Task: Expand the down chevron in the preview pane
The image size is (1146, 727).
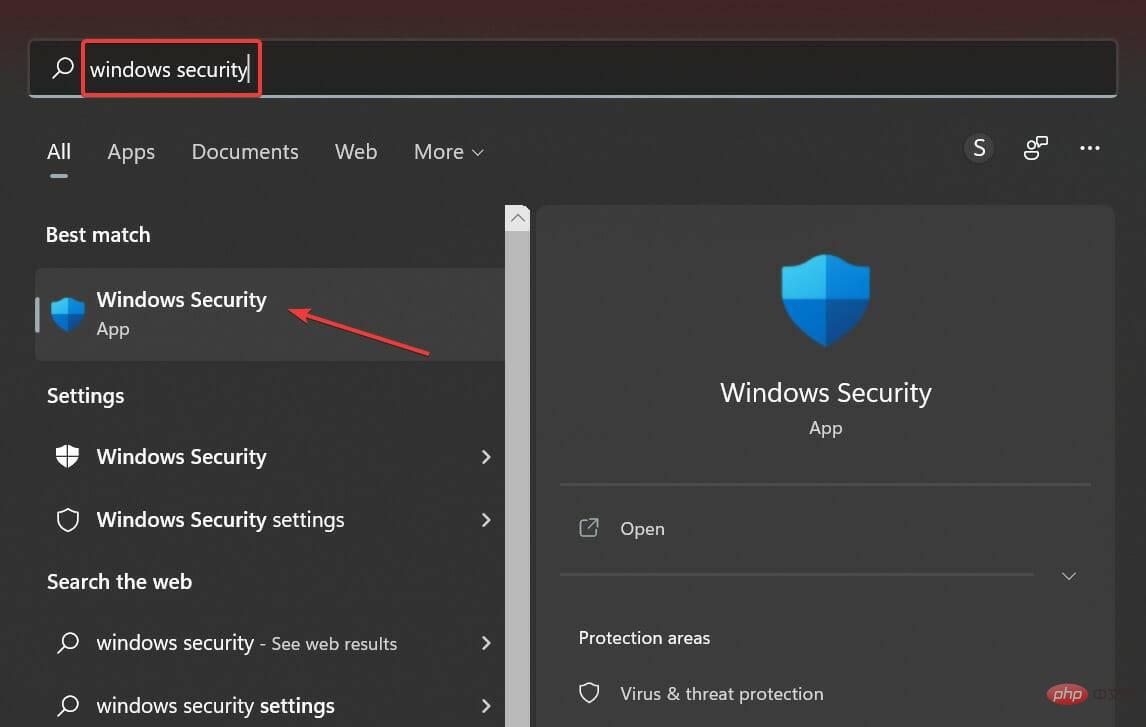Action: point(1069,576)
